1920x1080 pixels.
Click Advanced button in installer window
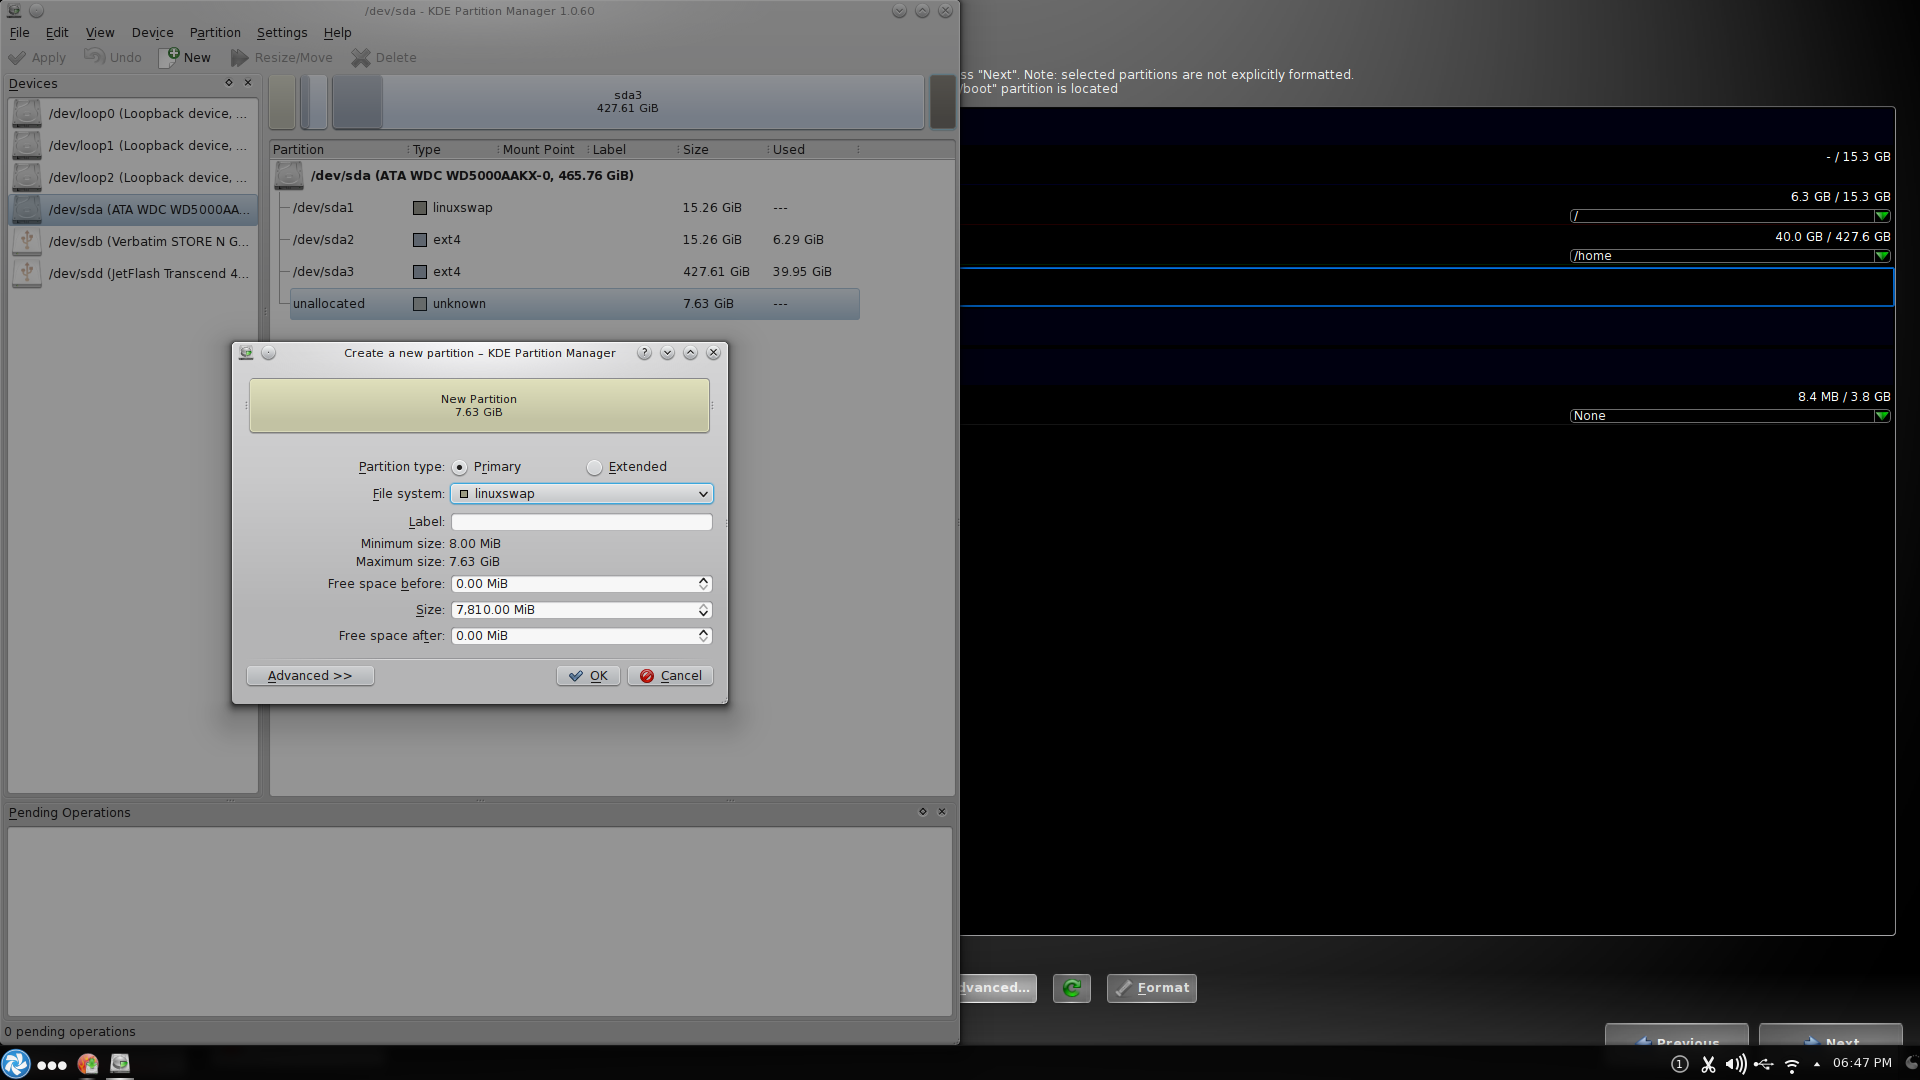point(998,988)
